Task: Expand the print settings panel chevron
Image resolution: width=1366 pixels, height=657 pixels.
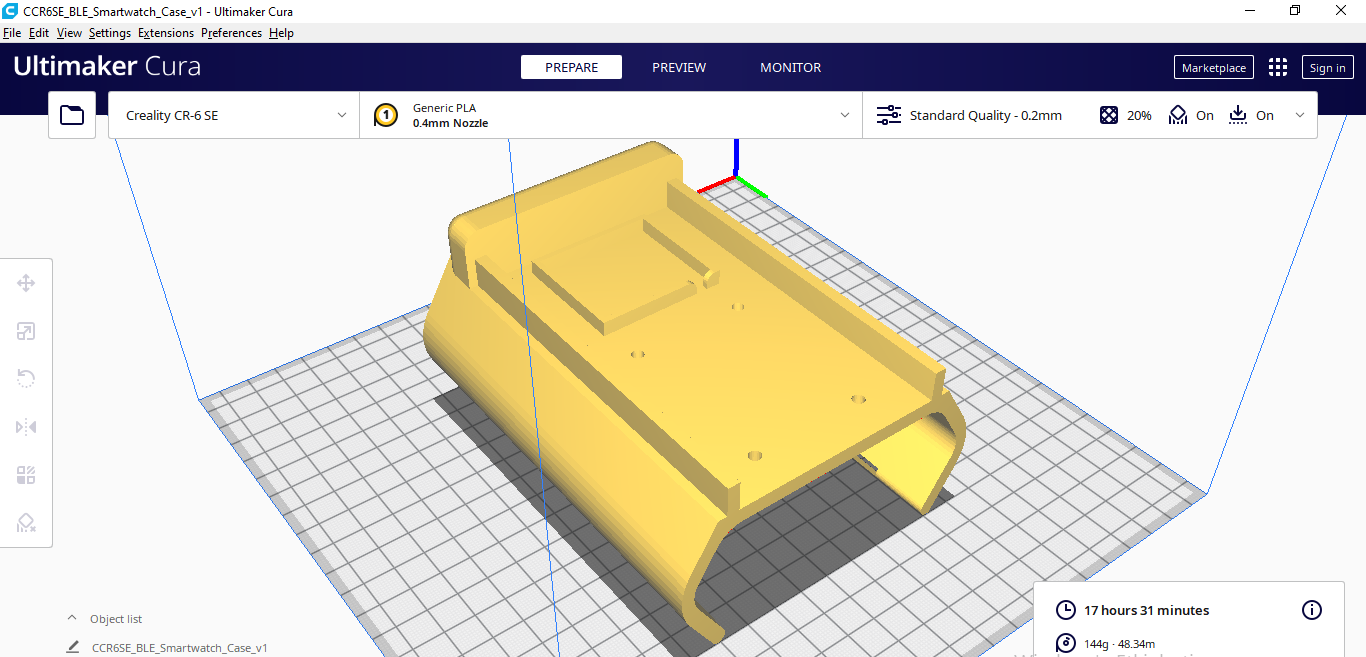Action: point(1300,115)
